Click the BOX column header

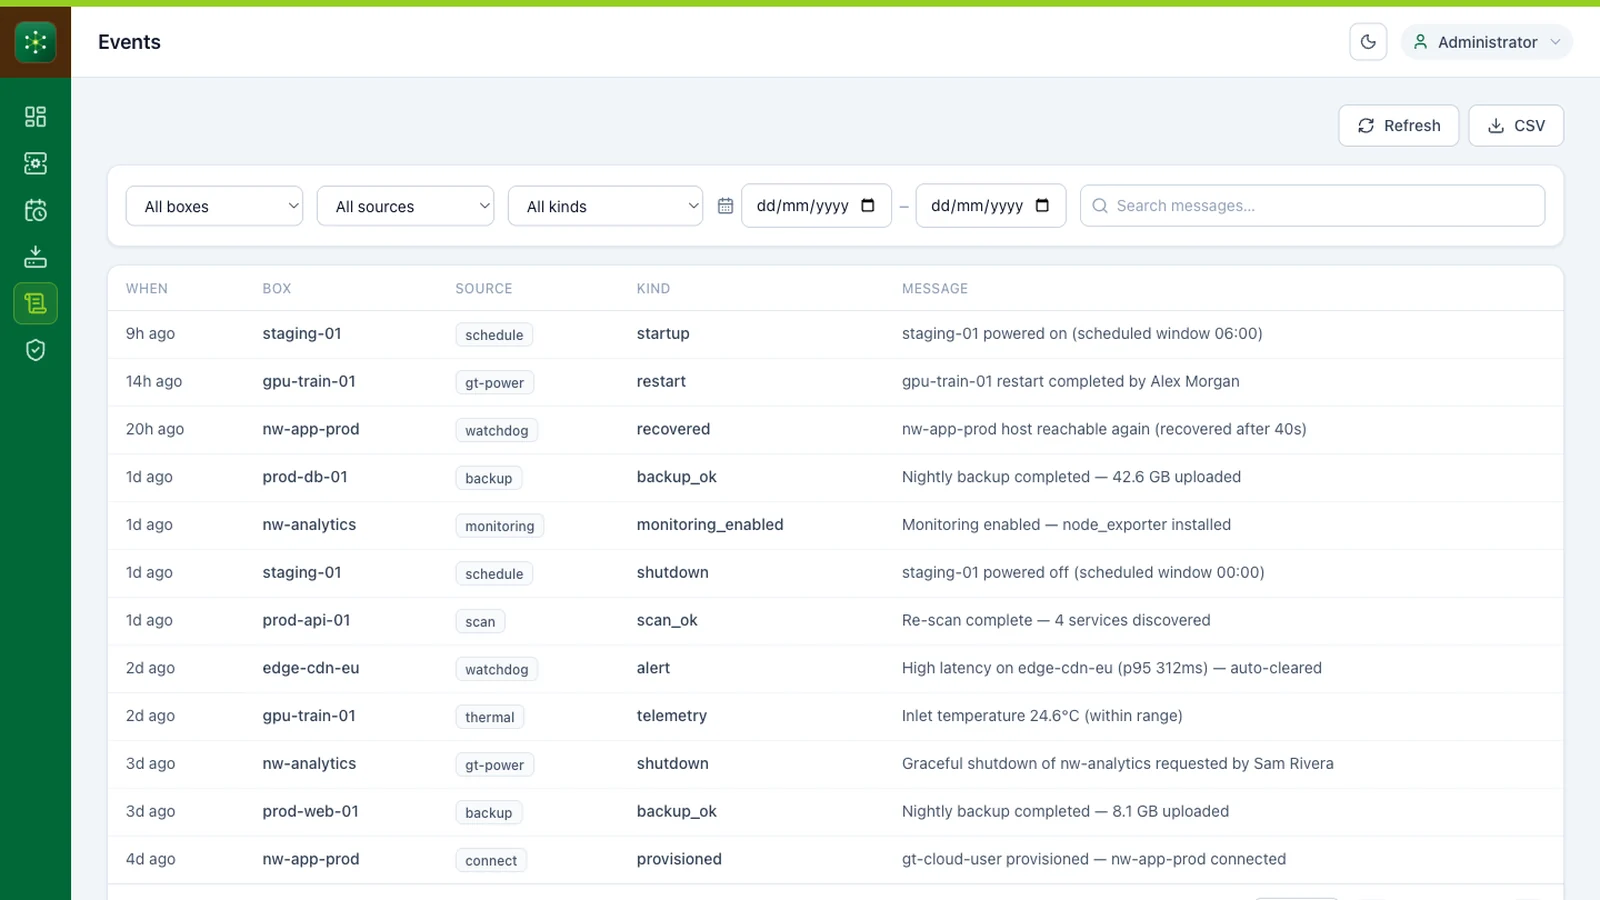[277, 288]
